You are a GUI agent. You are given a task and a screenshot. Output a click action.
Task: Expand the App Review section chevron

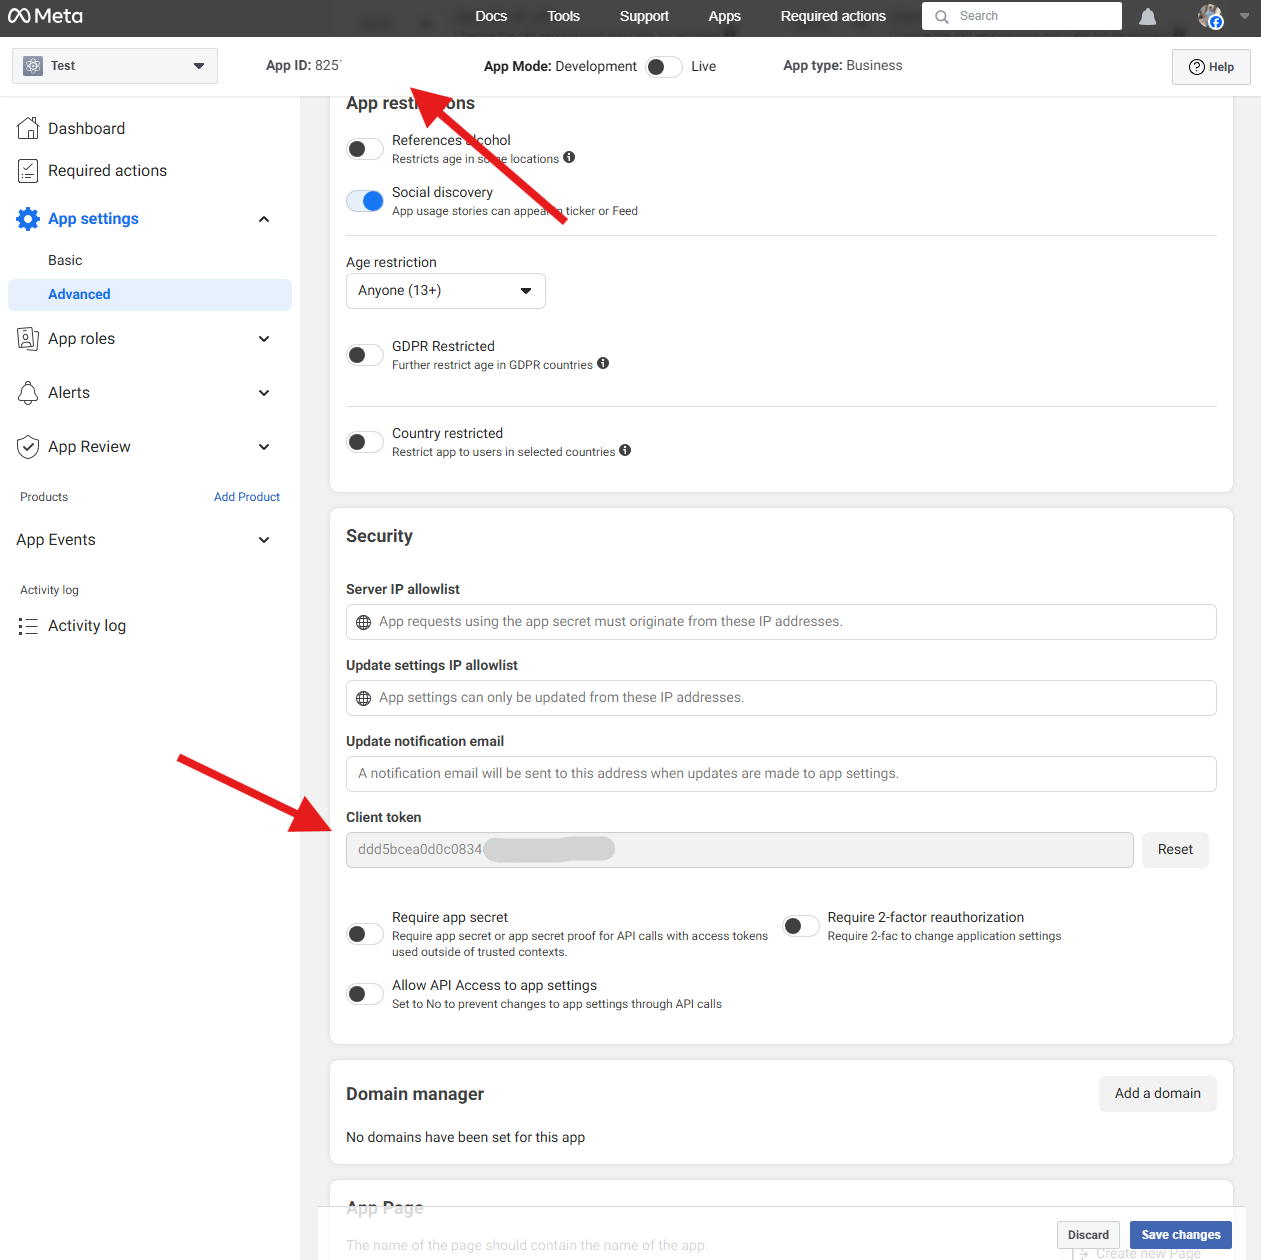pos(264,447)
